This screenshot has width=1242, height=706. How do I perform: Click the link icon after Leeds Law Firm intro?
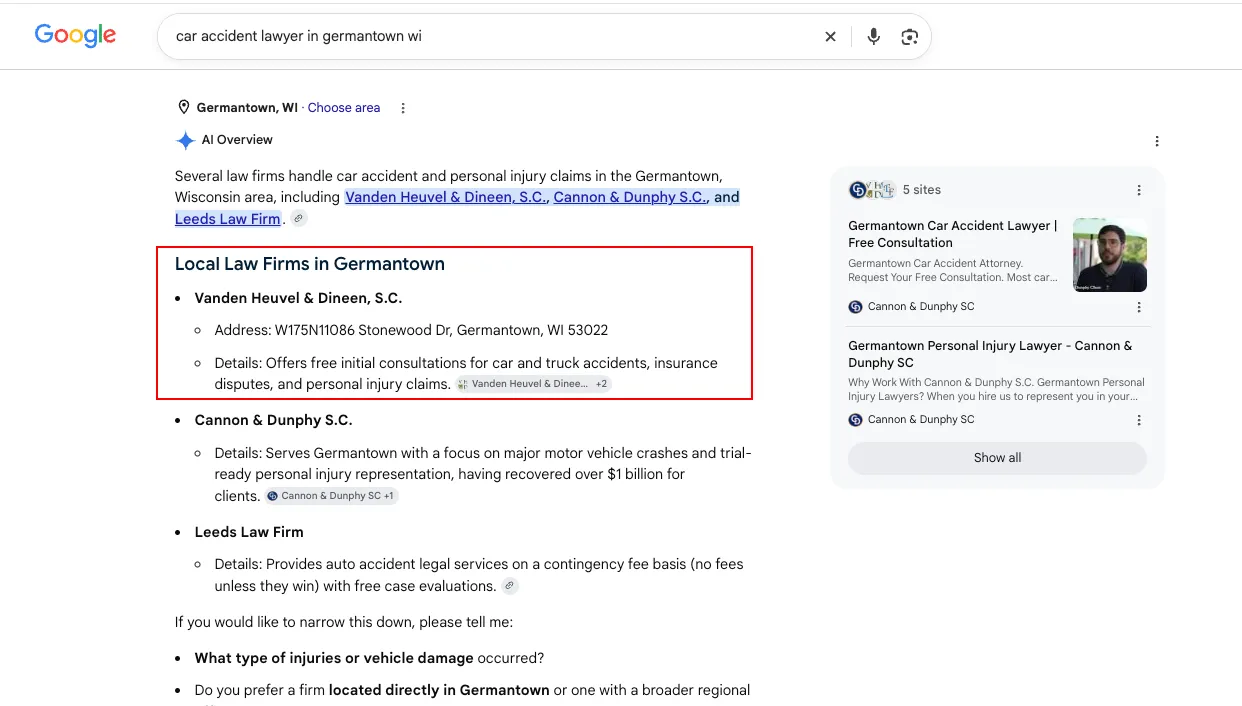[x=298, y=219]
